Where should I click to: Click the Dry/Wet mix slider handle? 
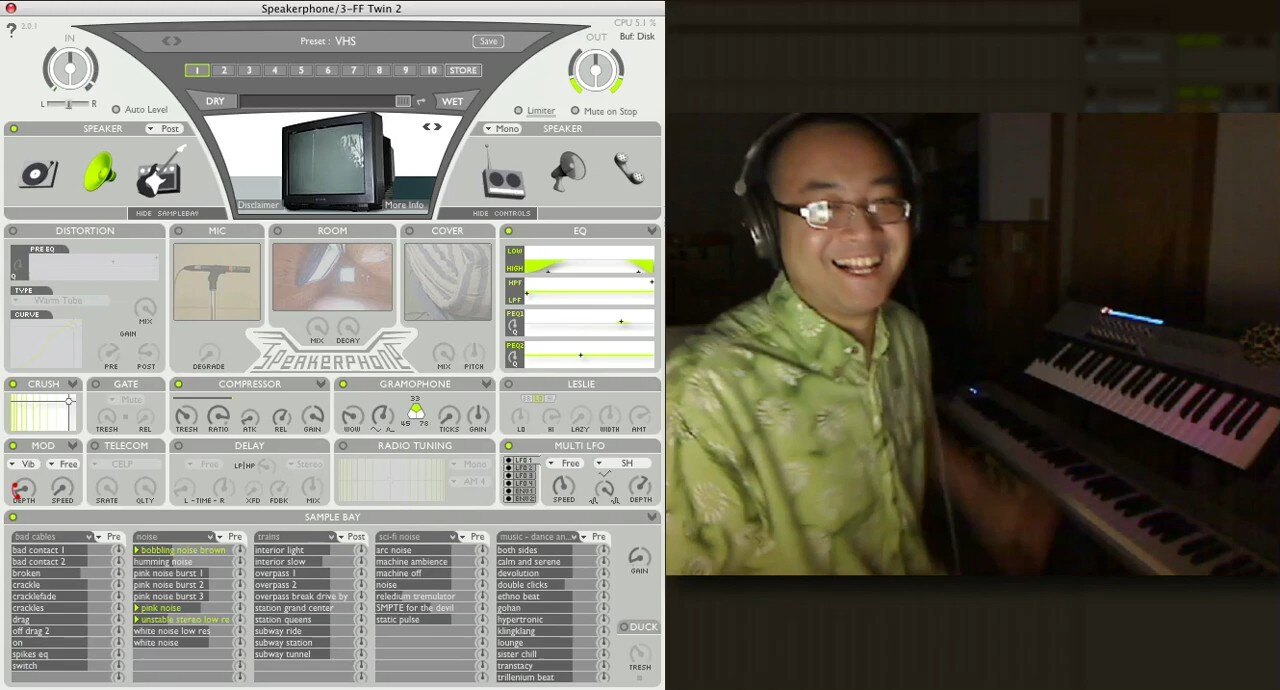tap(402, 101)
